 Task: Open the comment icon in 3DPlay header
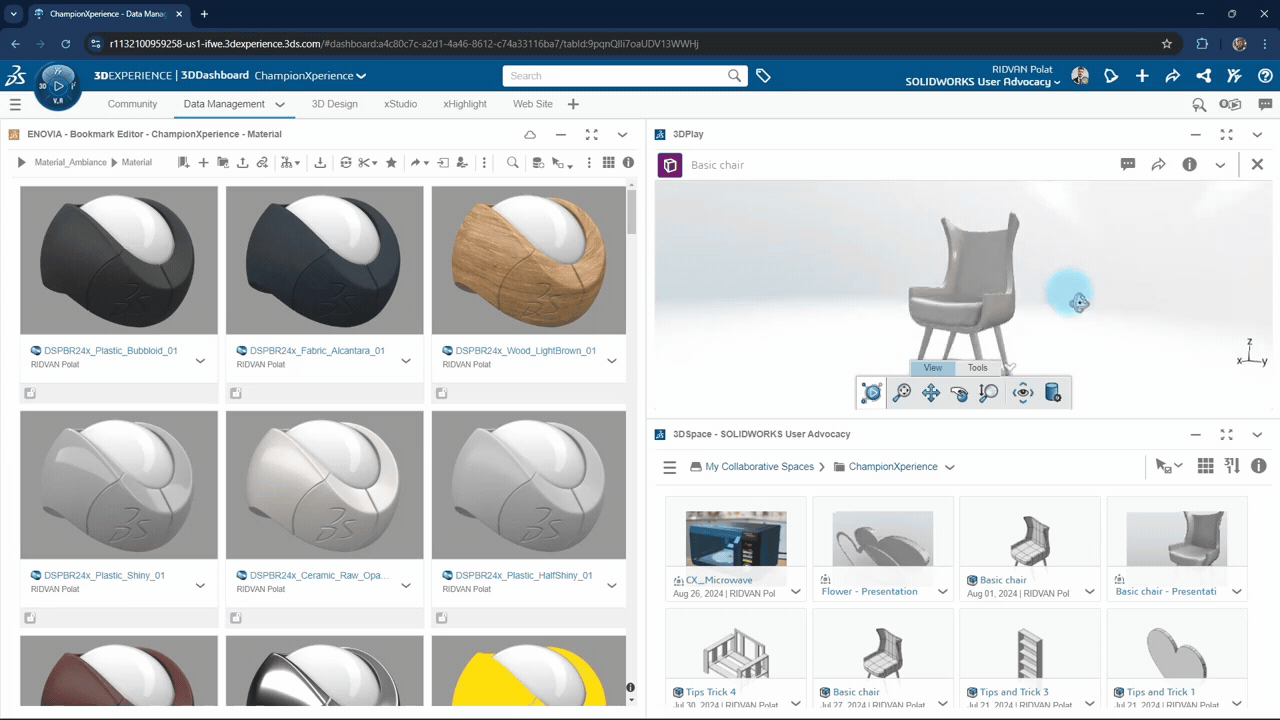(x=1128, y=164)
